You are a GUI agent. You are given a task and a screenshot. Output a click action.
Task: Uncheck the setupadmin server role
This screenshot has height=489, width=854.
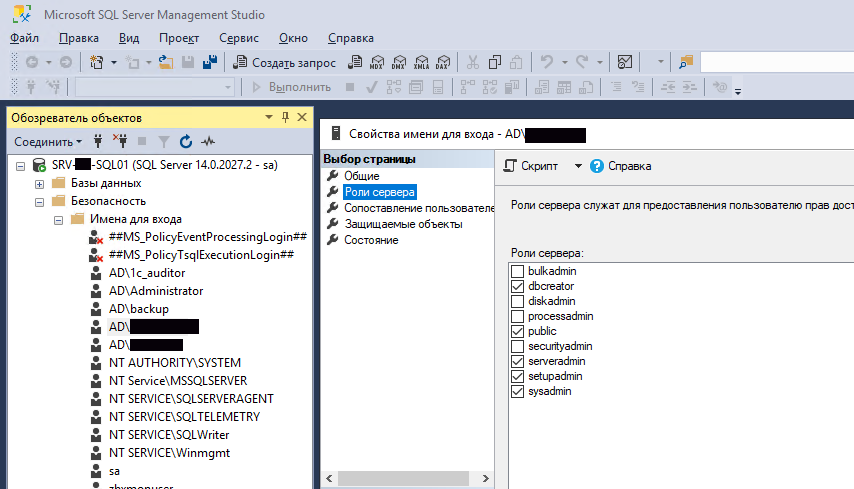[517, 376]
